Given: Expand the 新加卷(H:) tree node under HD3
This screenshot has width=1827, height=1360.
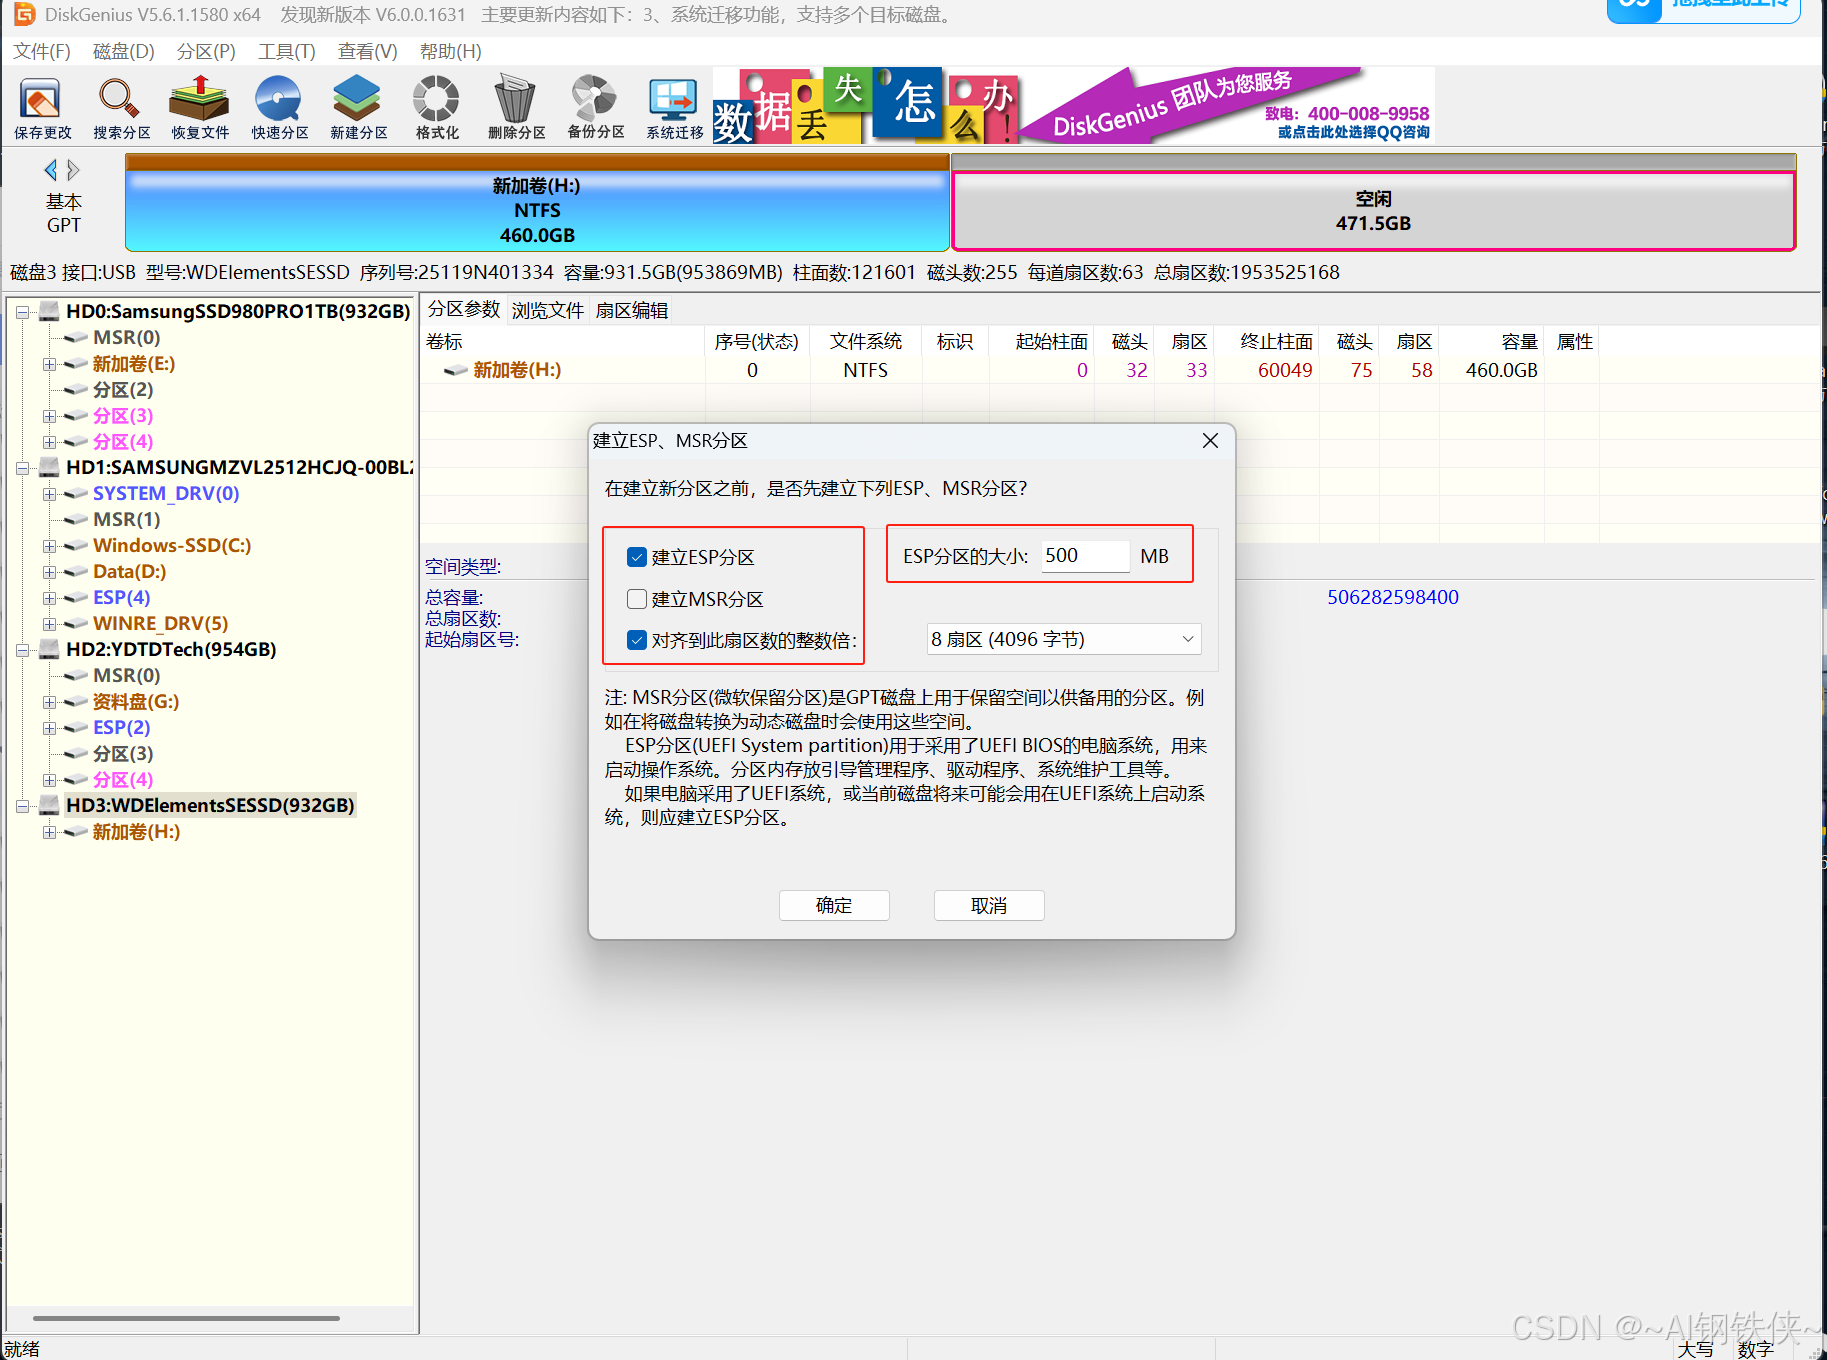Looking at the screenshot, I should point(49,832).
